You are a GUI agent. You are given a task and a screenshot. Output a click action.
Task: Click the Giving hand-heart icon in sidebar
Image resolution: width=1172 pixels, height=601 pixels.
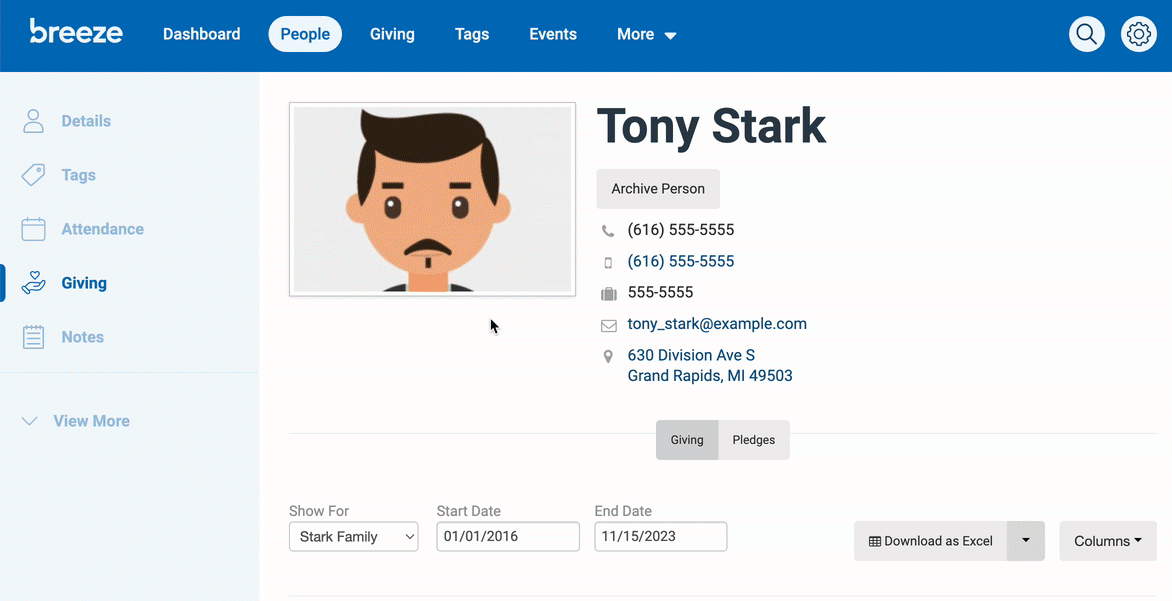coord(33,283)
